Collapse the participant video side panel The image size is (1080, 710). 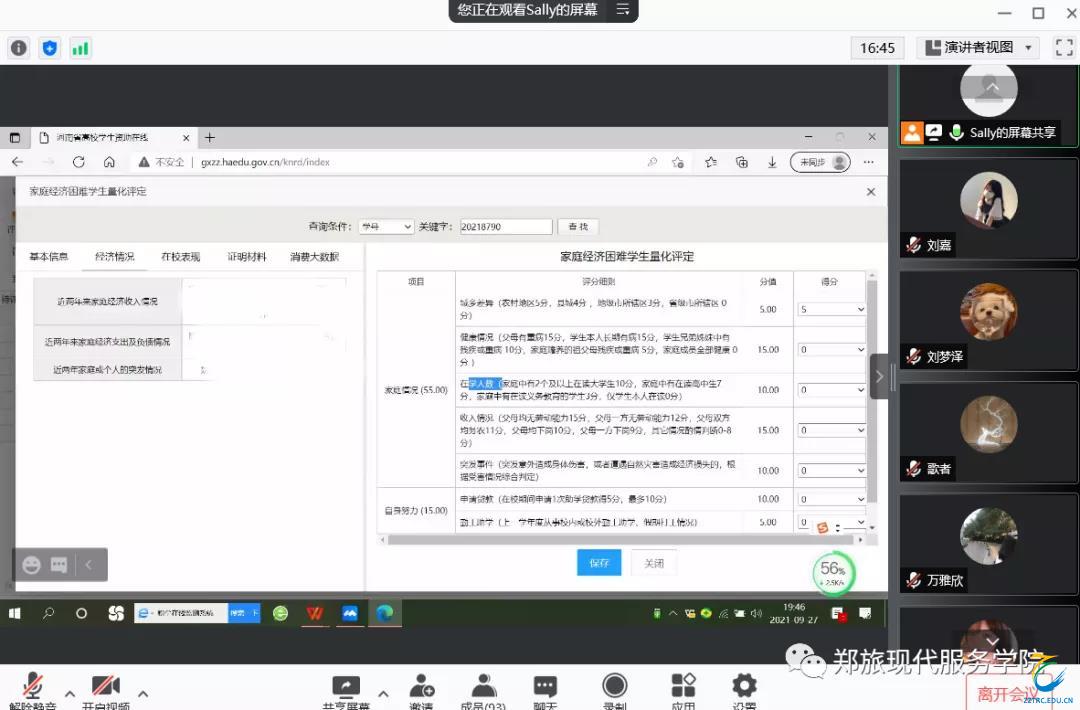coord(879,376)
